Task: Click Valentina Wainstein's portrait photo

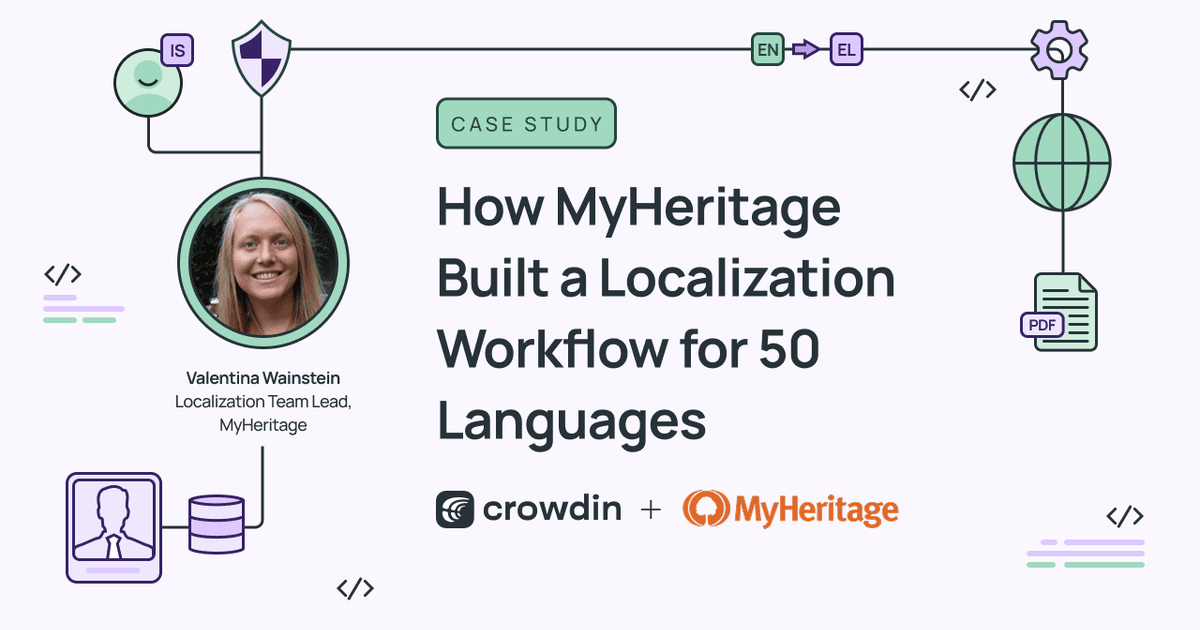Action: 263,264
